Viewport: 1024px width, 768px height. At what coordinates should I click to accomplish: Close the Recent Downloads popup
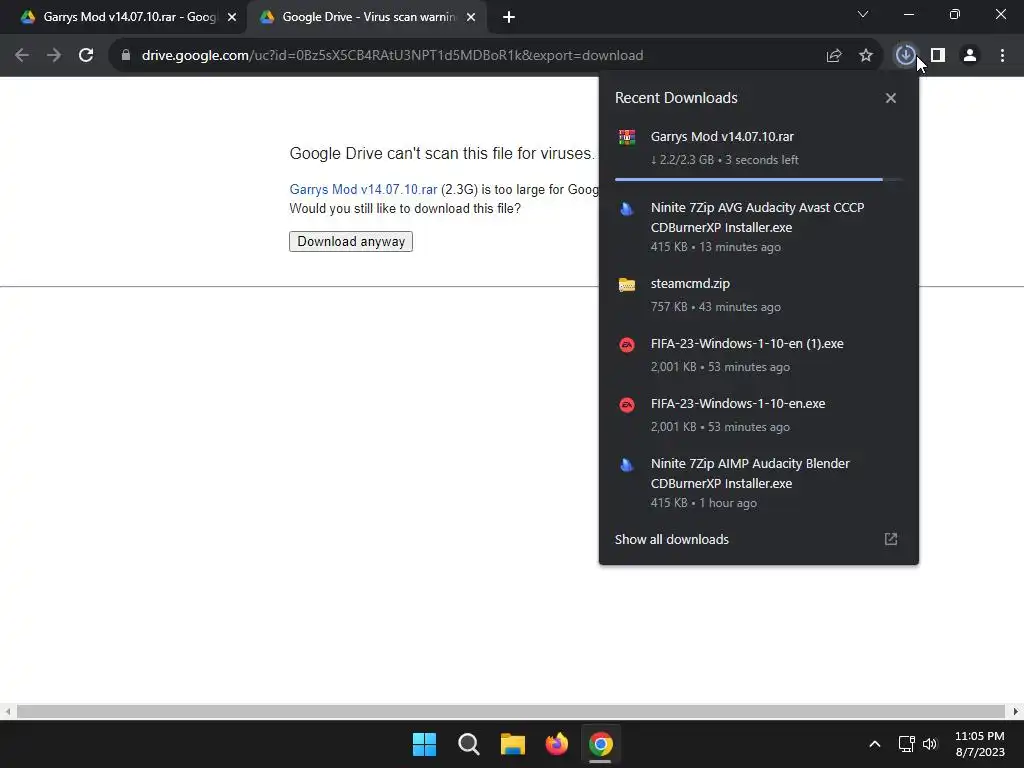[891, 98]
